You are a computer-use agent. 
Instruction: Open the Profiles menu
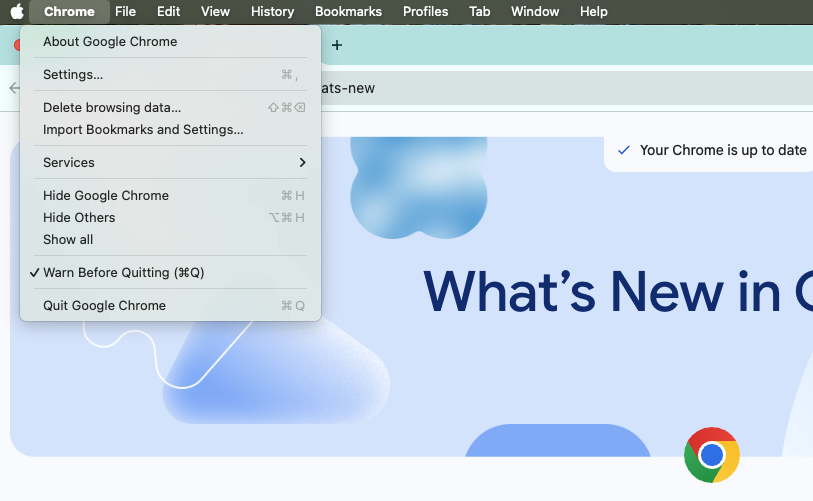[425, 11]
